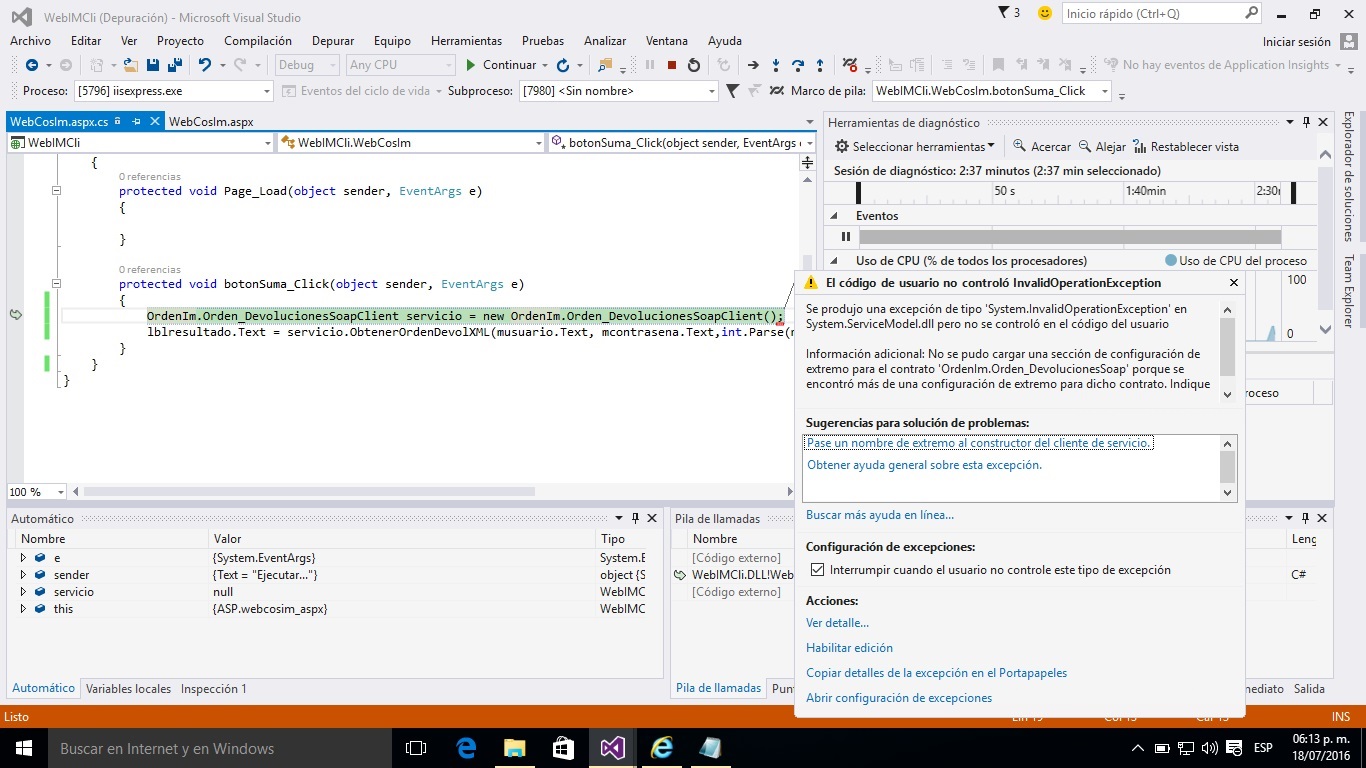Click the Step Out icon
Image resolution: width=1366 pixels, height=768 pixels.
pyautogui.click(x=820, y=65)
